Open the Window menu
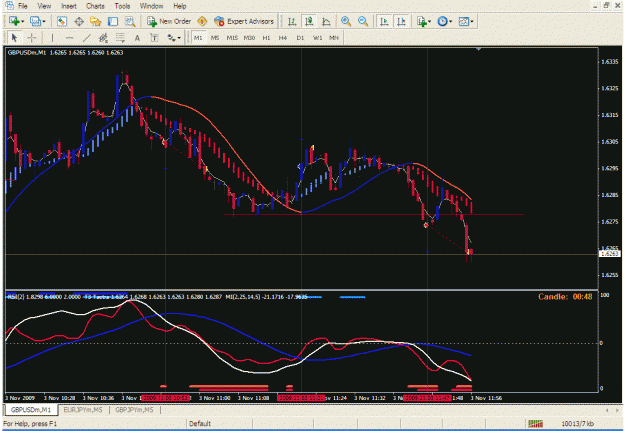 tap(151, 6)
